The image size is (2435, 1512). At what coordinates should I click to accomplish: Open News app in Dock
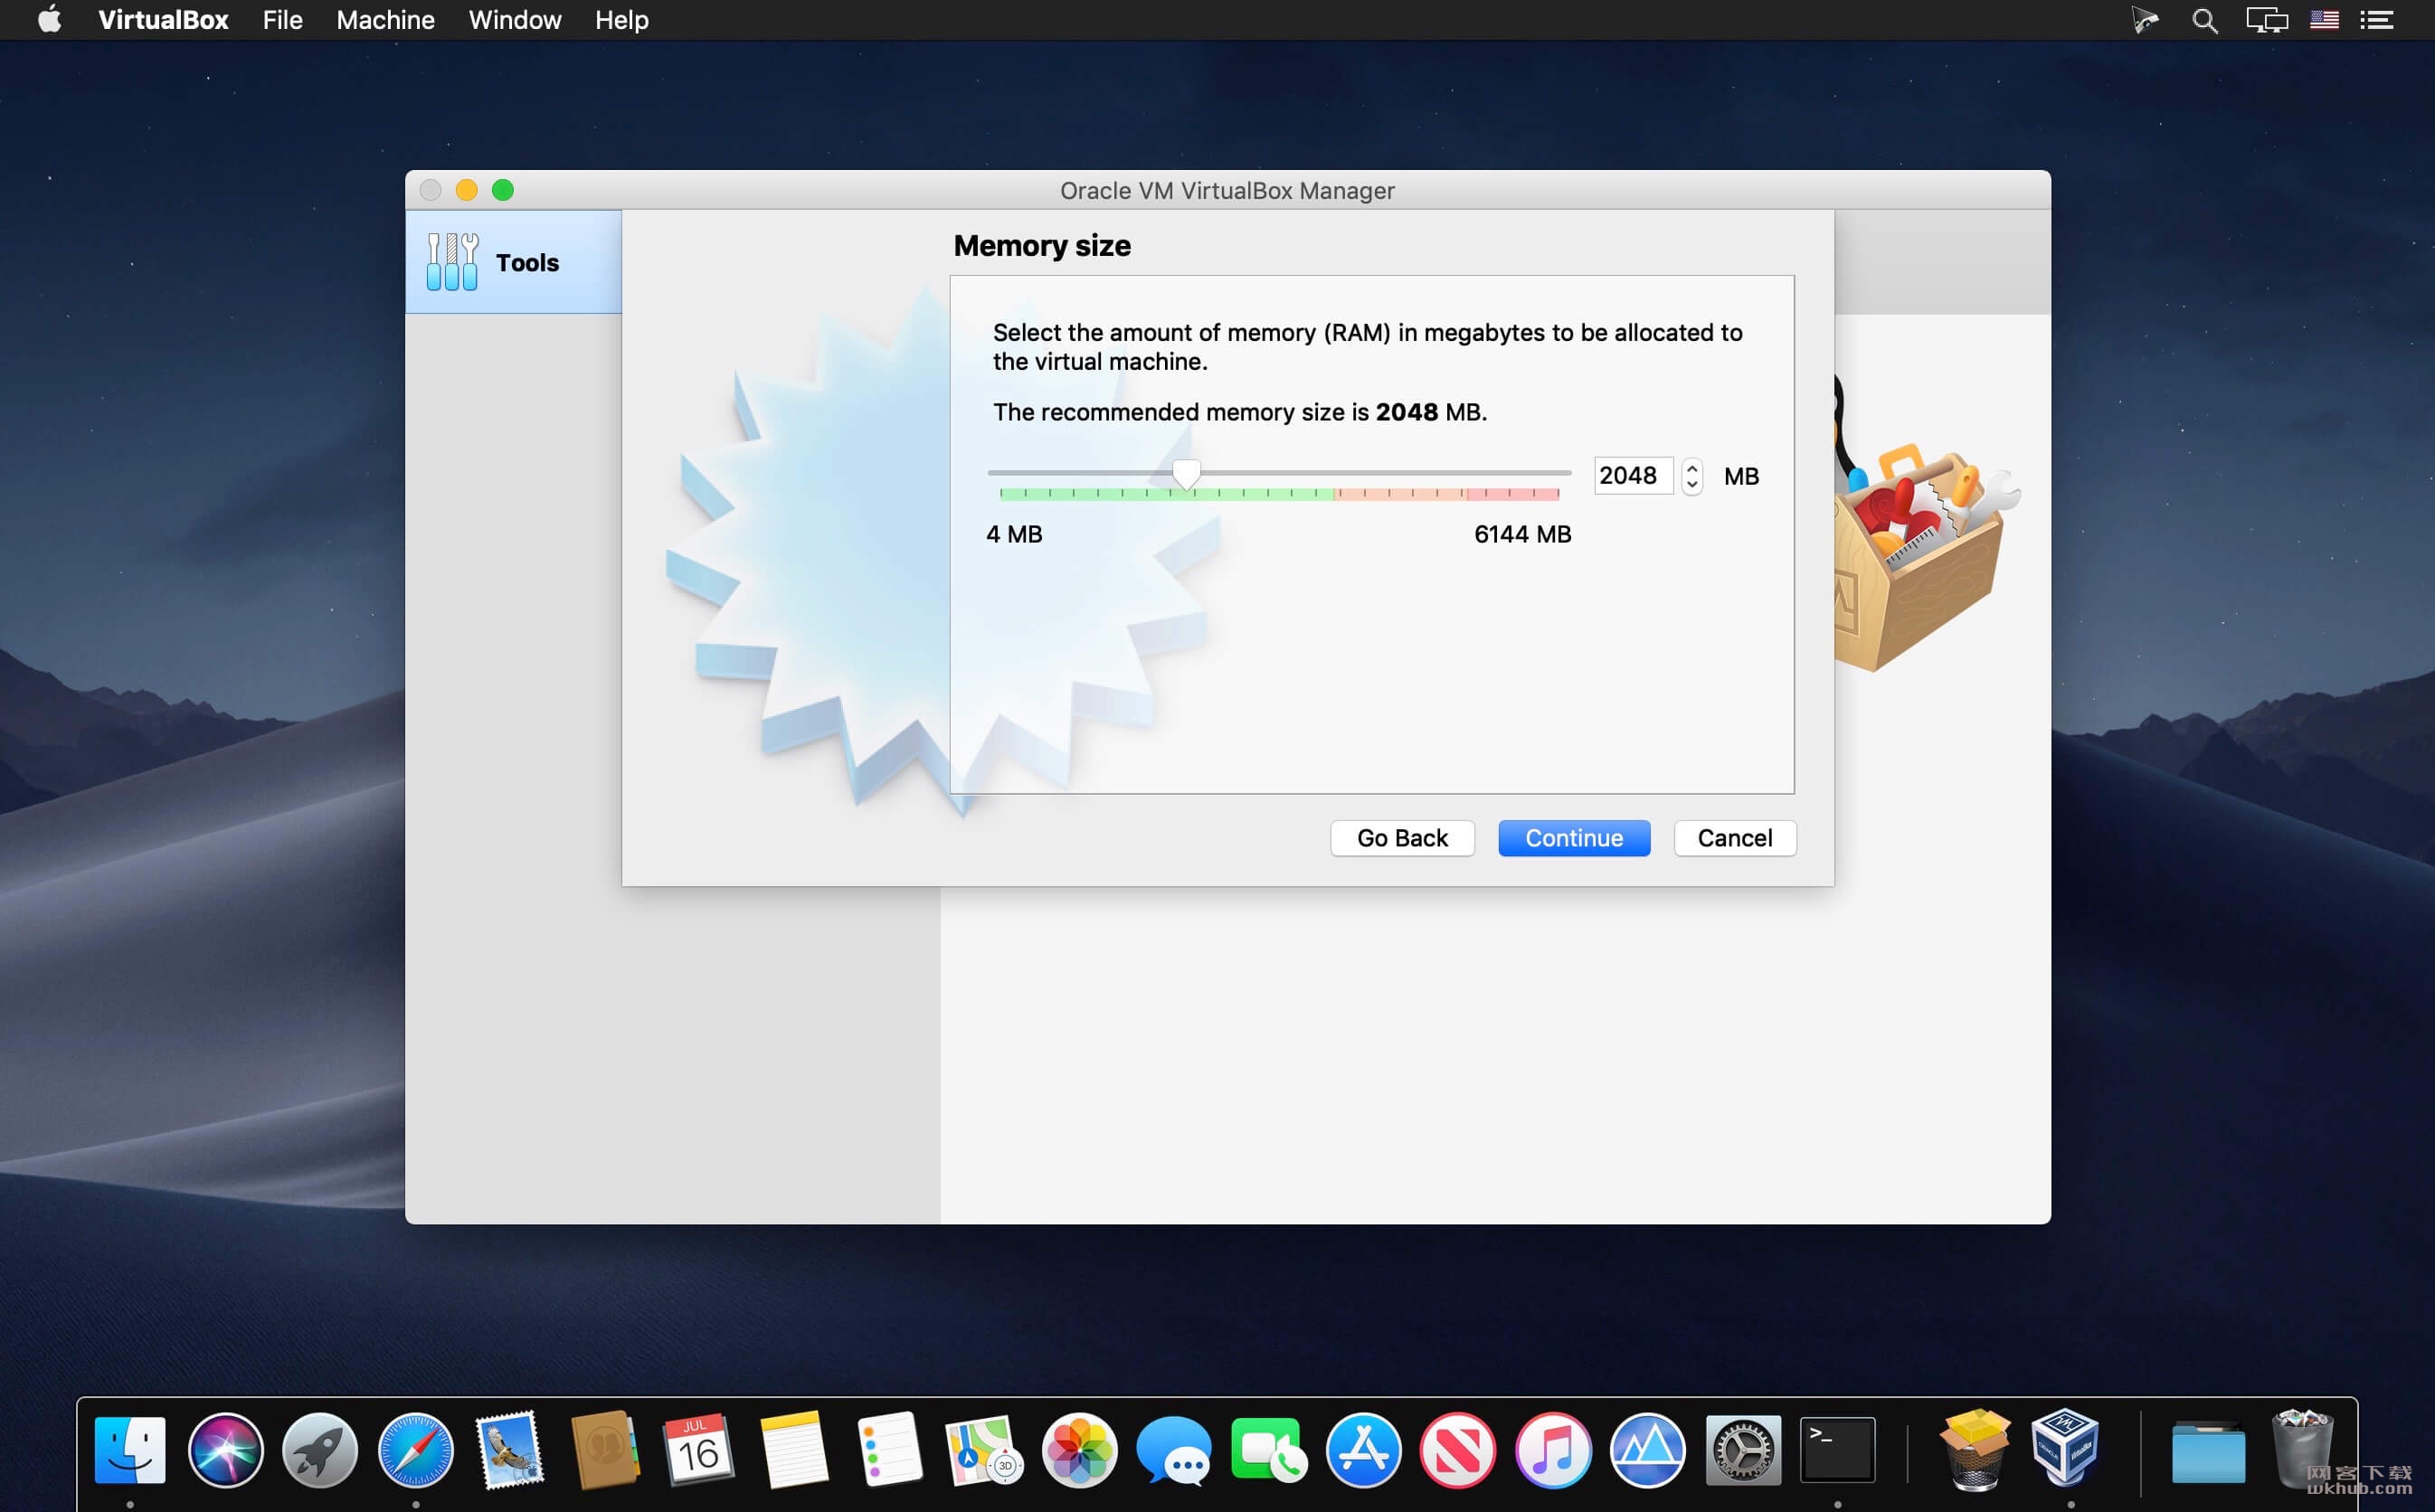click(x=1458, y=1450)
